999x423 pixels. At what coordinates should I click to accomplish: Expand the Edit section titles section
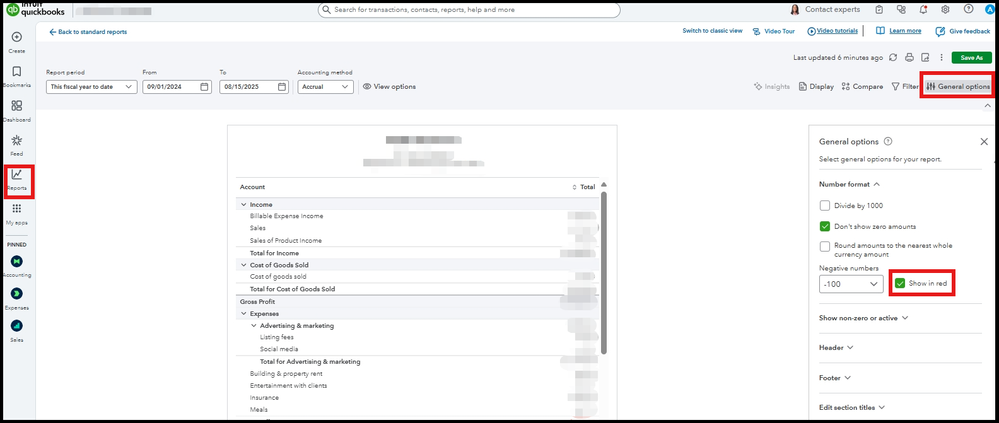coord(854,408)
